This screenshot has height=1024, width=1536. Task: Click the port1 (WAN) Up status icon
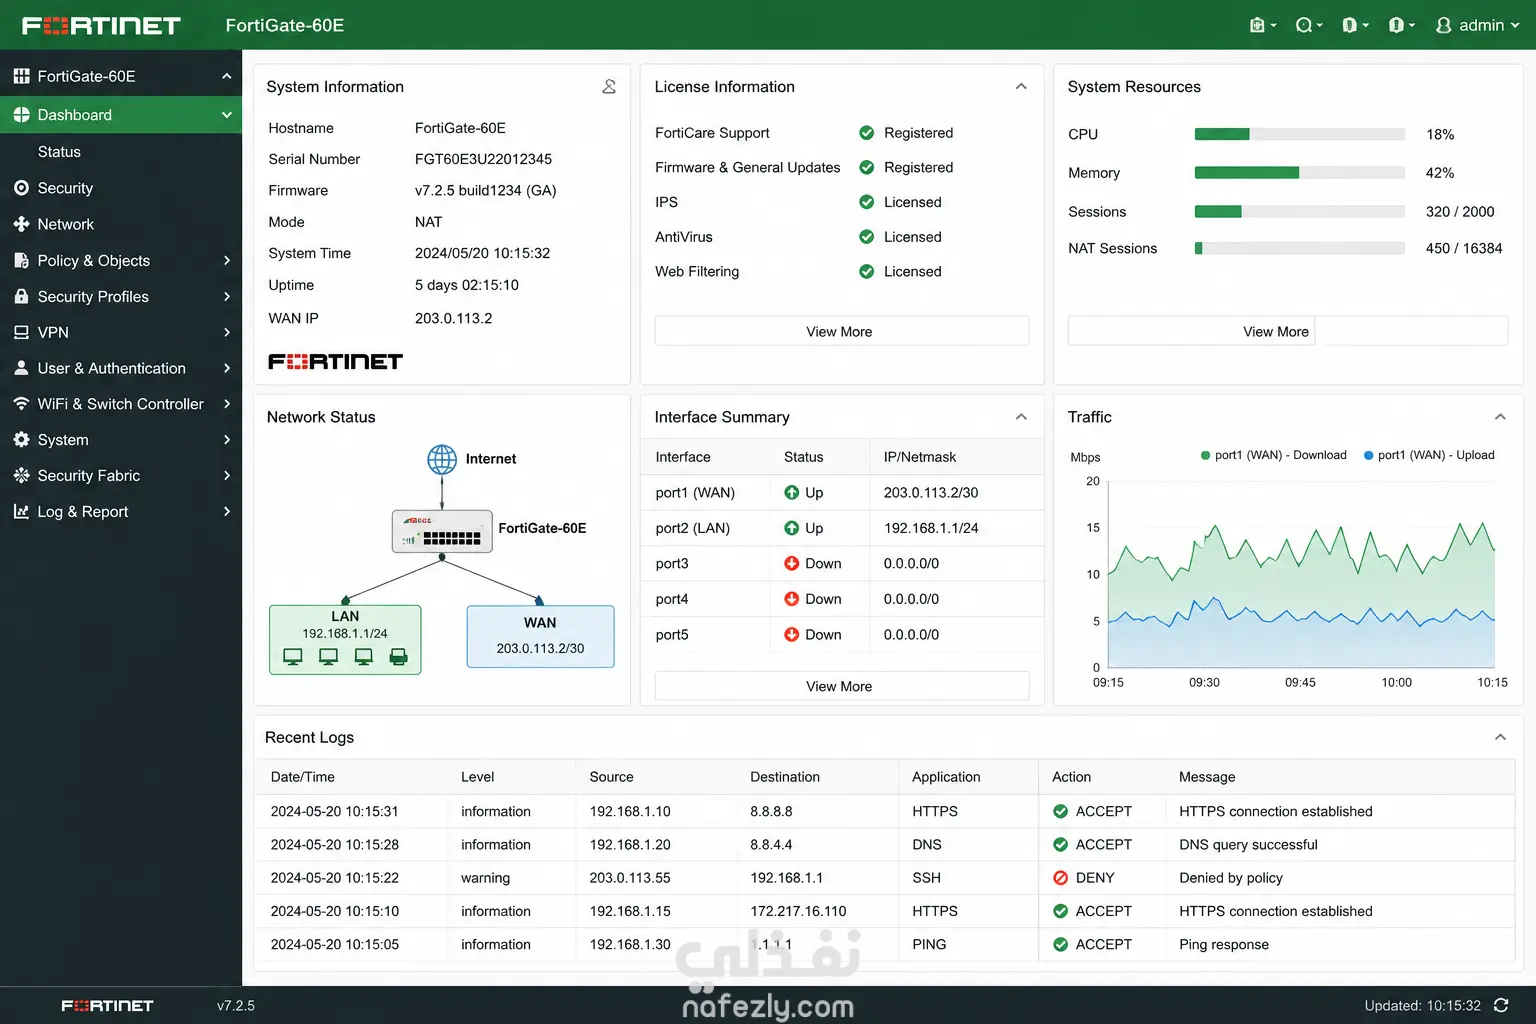[x=791, y=492]
